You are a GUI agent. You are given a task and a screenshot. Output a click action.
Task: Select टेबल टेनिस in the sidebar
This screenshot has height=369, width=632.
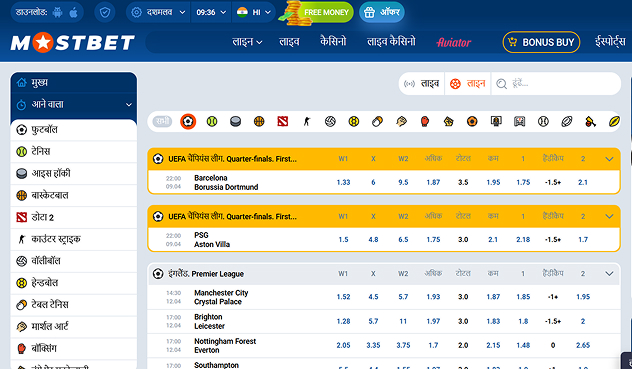click(74, 304)
